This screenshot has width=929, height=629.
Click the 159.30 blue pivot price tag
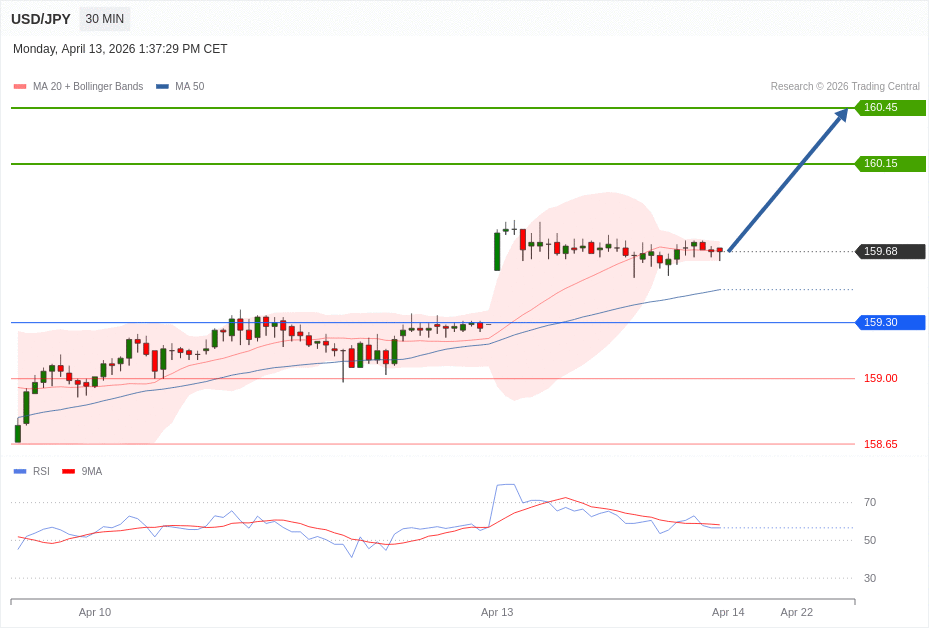(890, 323)
